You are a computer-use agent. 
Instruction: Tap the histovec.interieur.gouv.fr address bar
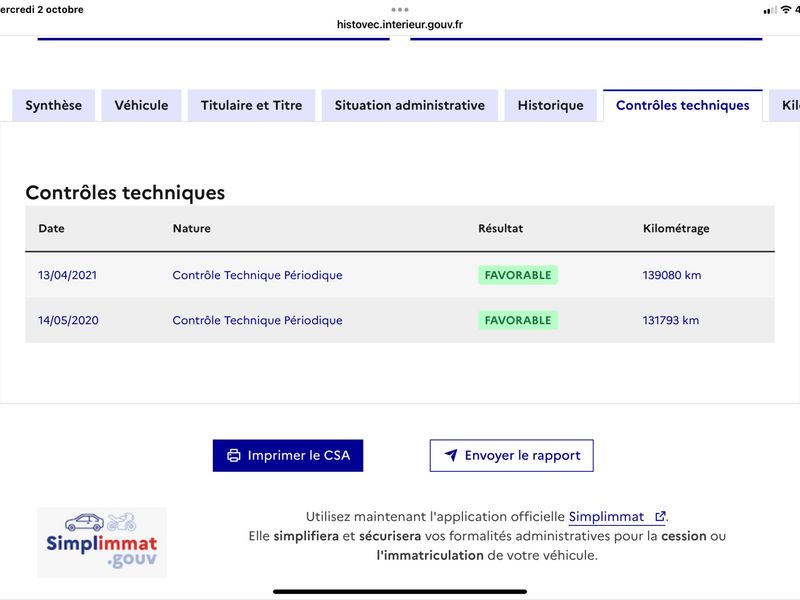[399, 24]
